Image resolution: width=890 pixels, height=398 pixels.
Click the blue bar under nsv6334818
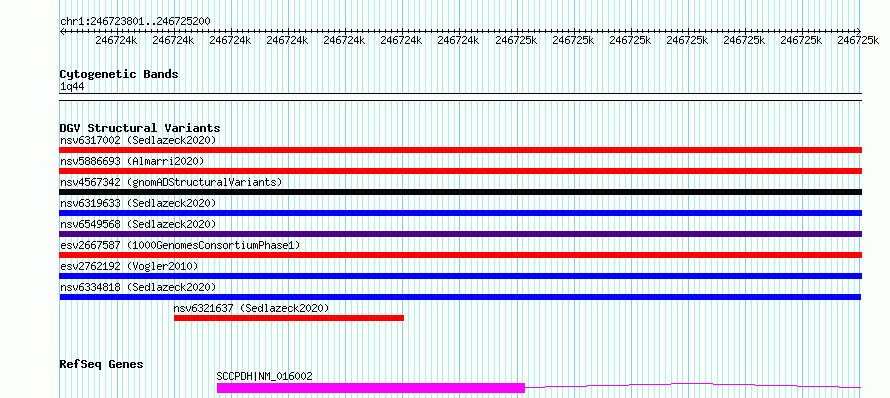pyautogui.click(x=460, y=297)
